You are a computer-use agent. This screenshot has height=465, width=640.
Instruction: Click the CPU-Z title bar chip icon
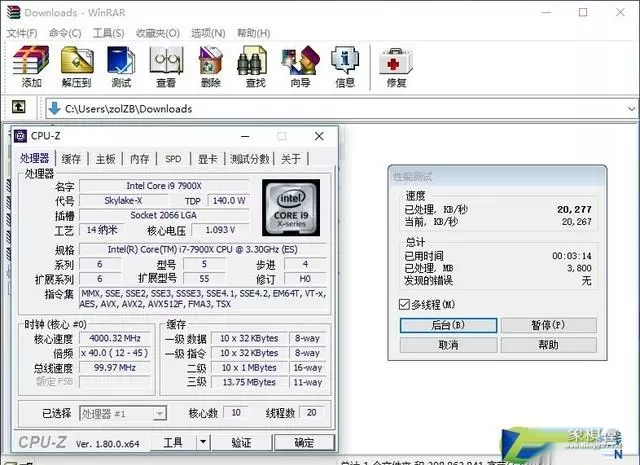coord(20,136)
